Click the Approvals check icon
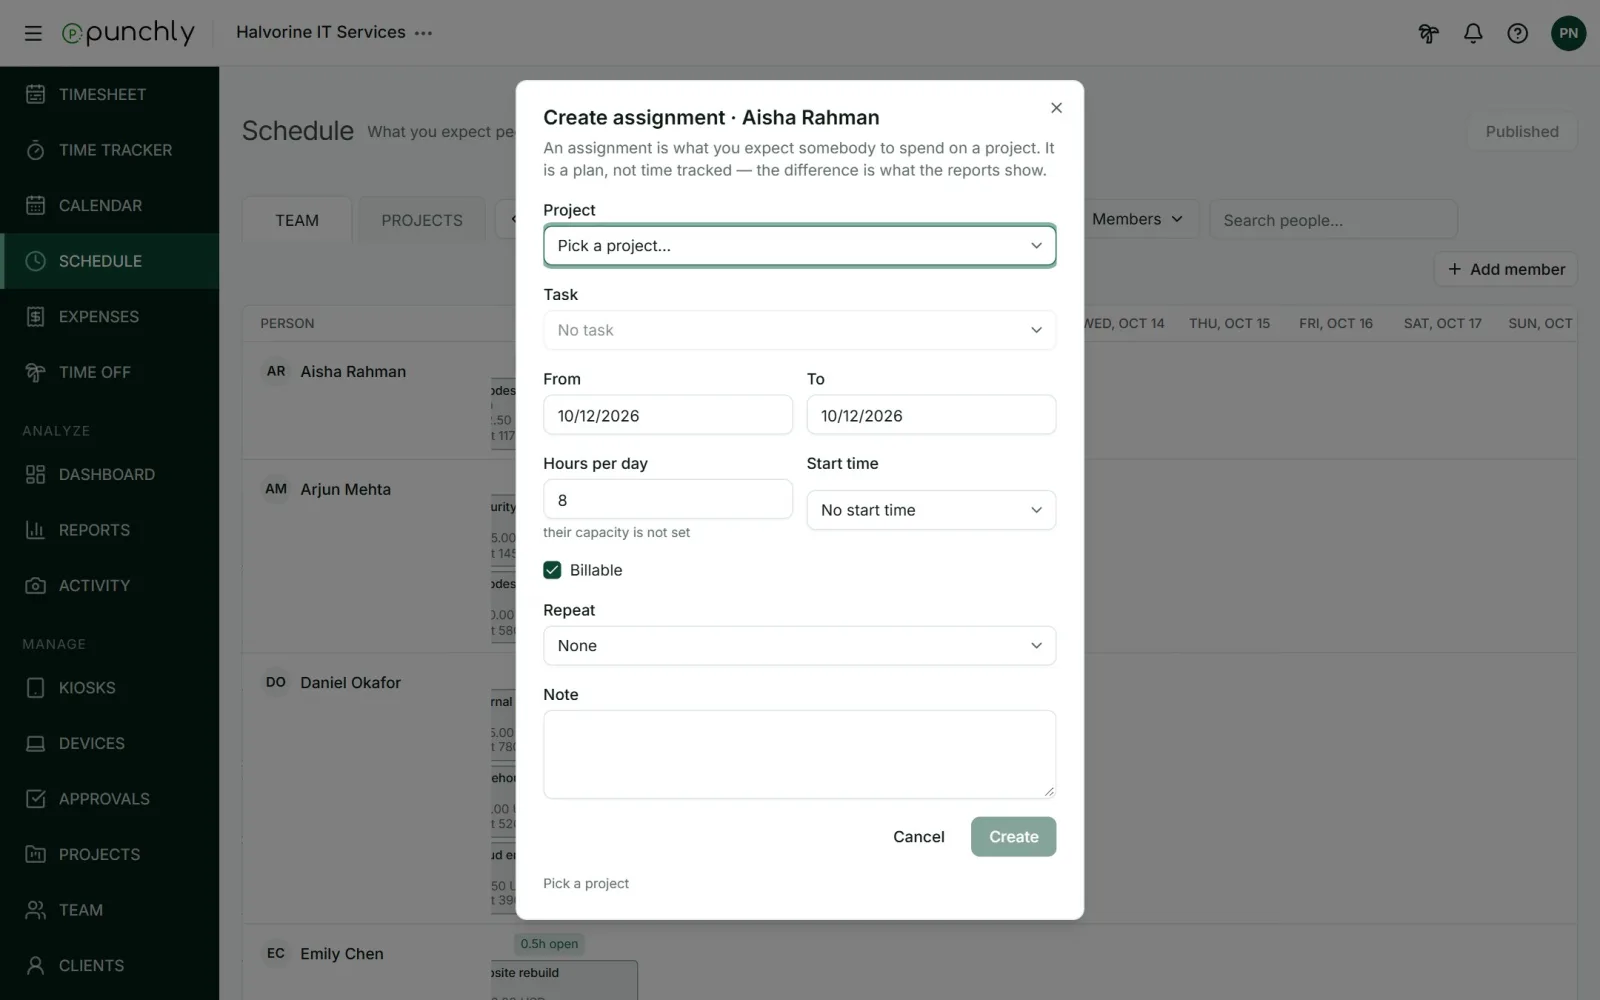The height and width of the screenshot is (1000, 1600). (35, 799)
